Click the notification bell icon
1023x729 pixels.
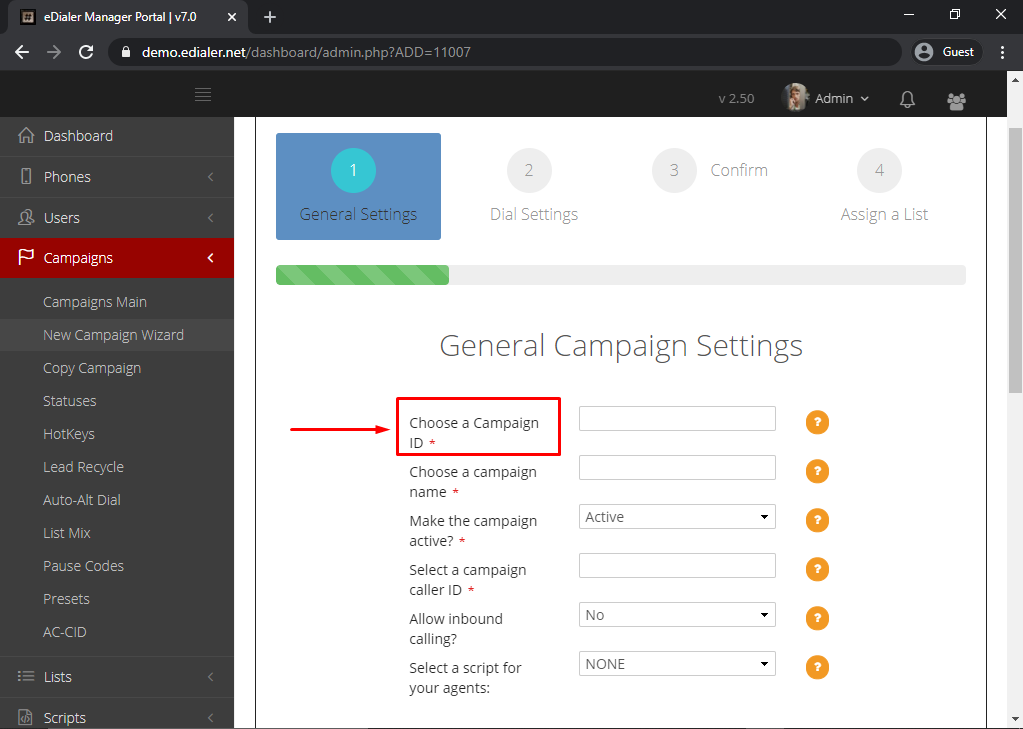[x=907, y=99]
